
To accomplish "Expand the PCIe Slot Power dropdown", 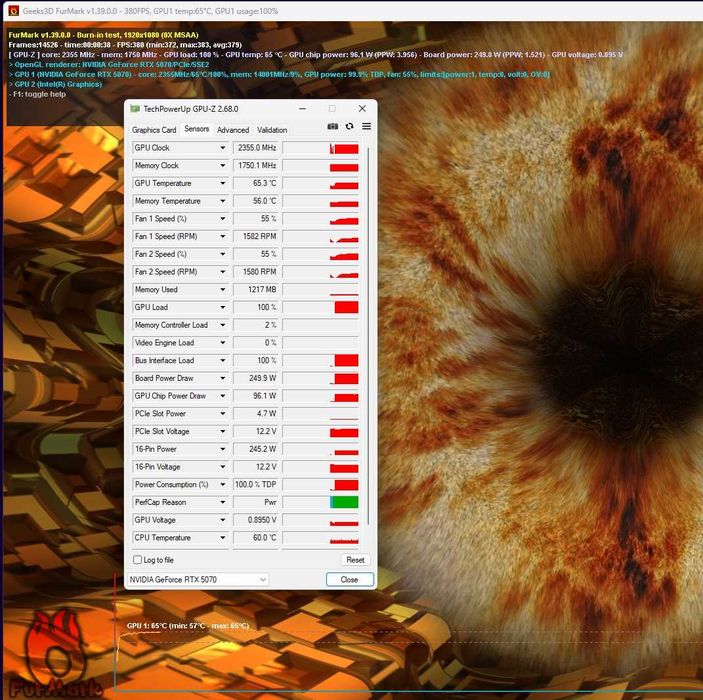I will [222, 413].
